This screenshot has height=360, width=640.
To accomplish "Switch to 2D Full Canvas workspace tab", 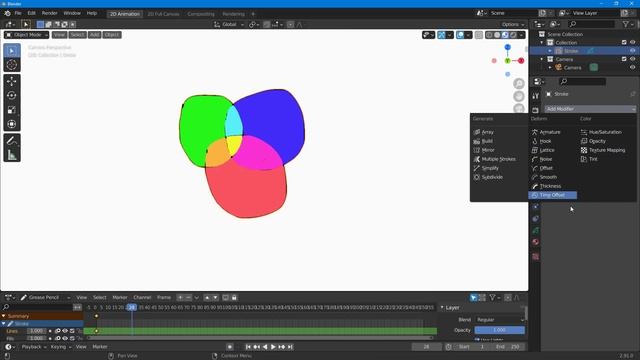I will (x=163, y=14).
